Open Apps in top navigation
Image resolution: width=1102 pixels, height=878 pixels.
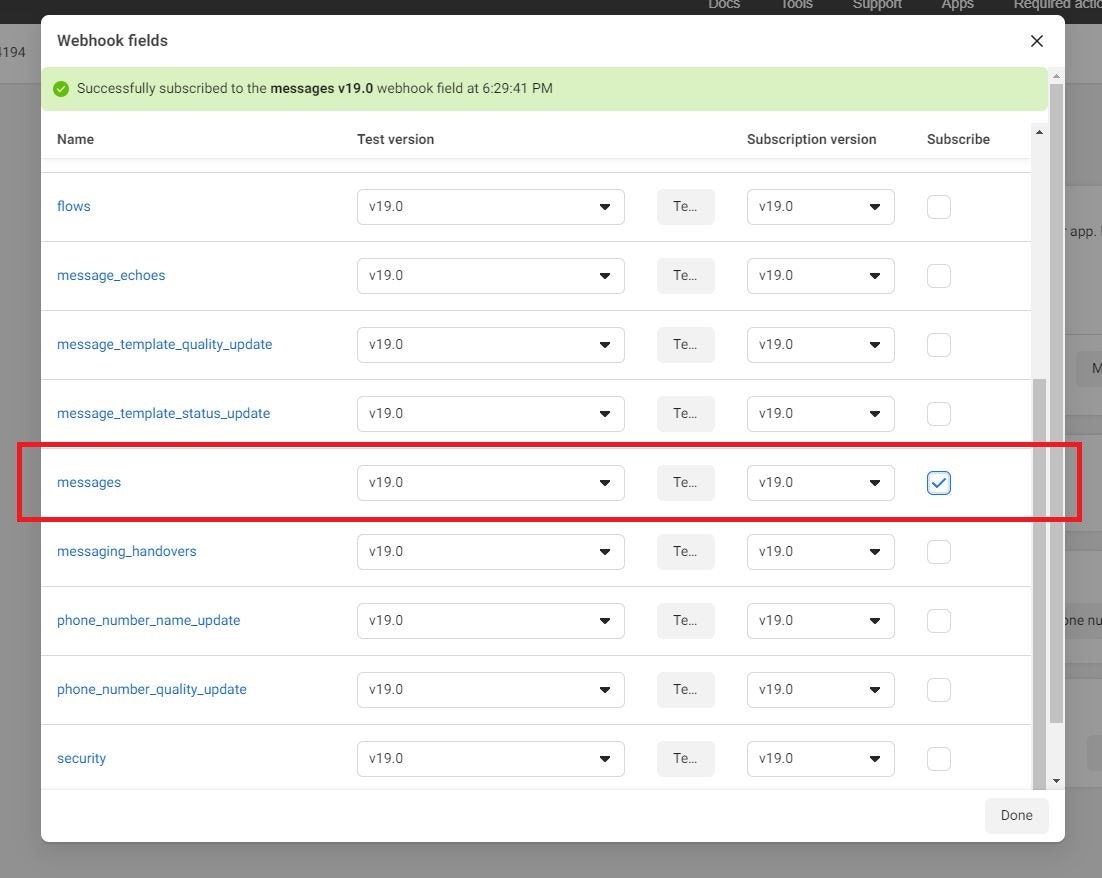pos(957,4)
